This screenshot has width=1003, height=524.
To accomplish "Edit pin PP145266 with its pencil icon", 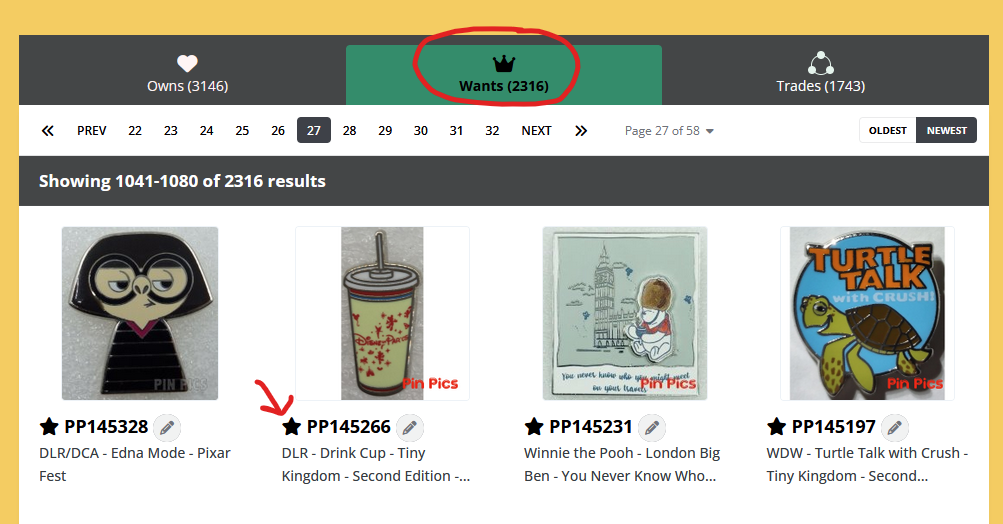I will tap(409, 427).
